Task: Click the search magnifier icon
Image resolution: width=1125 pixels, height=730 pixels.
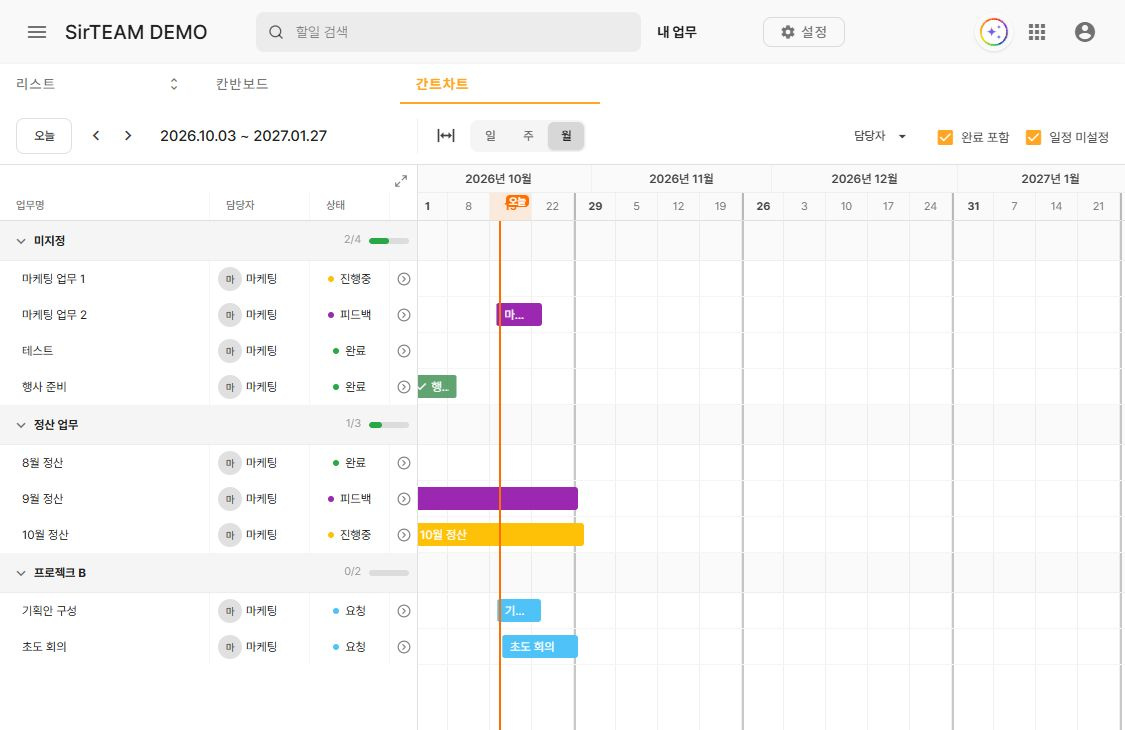Action: coord(276,32)
